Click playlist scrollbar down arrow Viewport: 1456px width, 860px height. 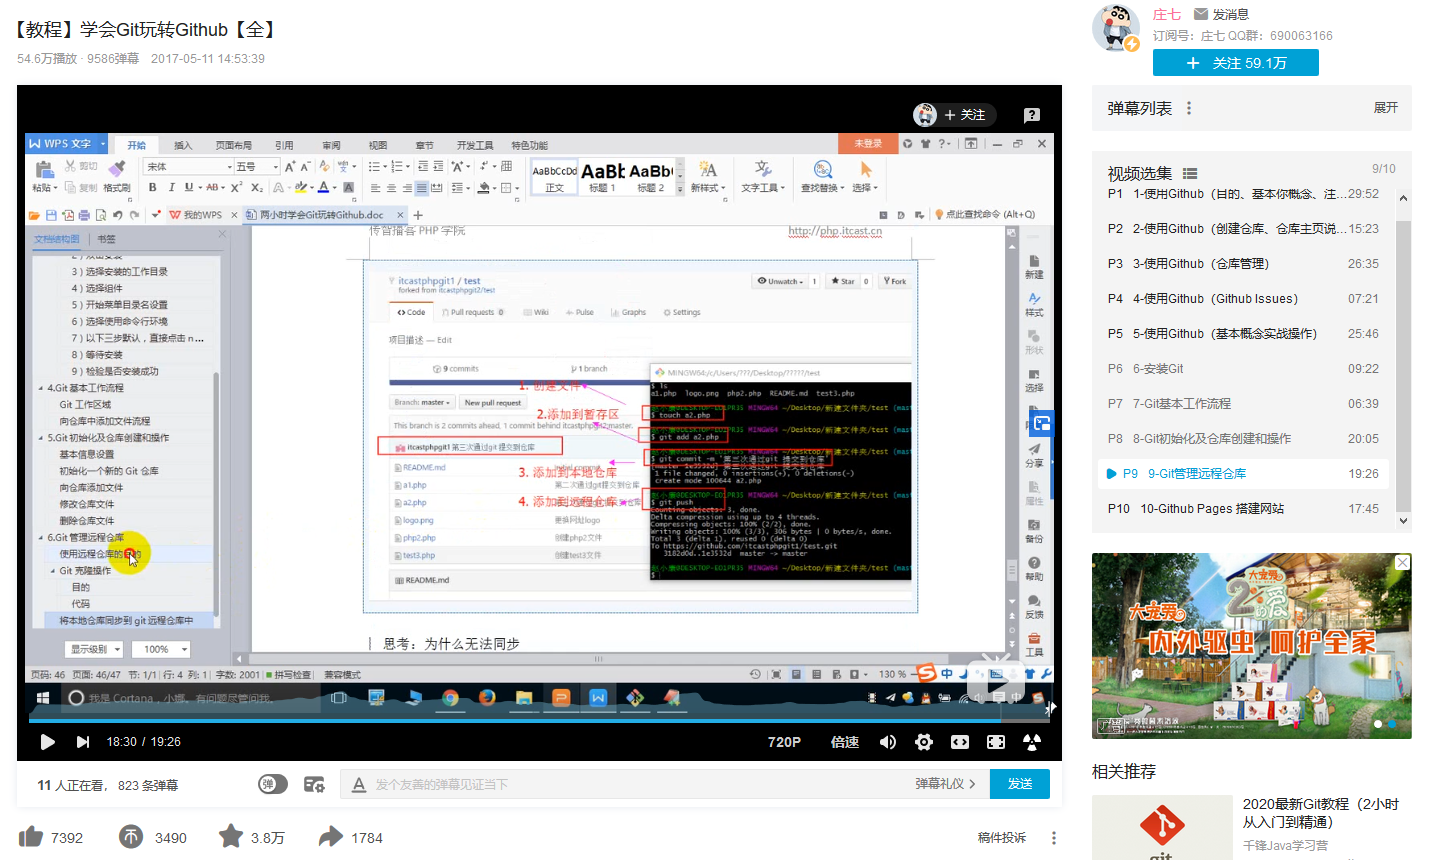tap(1403, 520)
